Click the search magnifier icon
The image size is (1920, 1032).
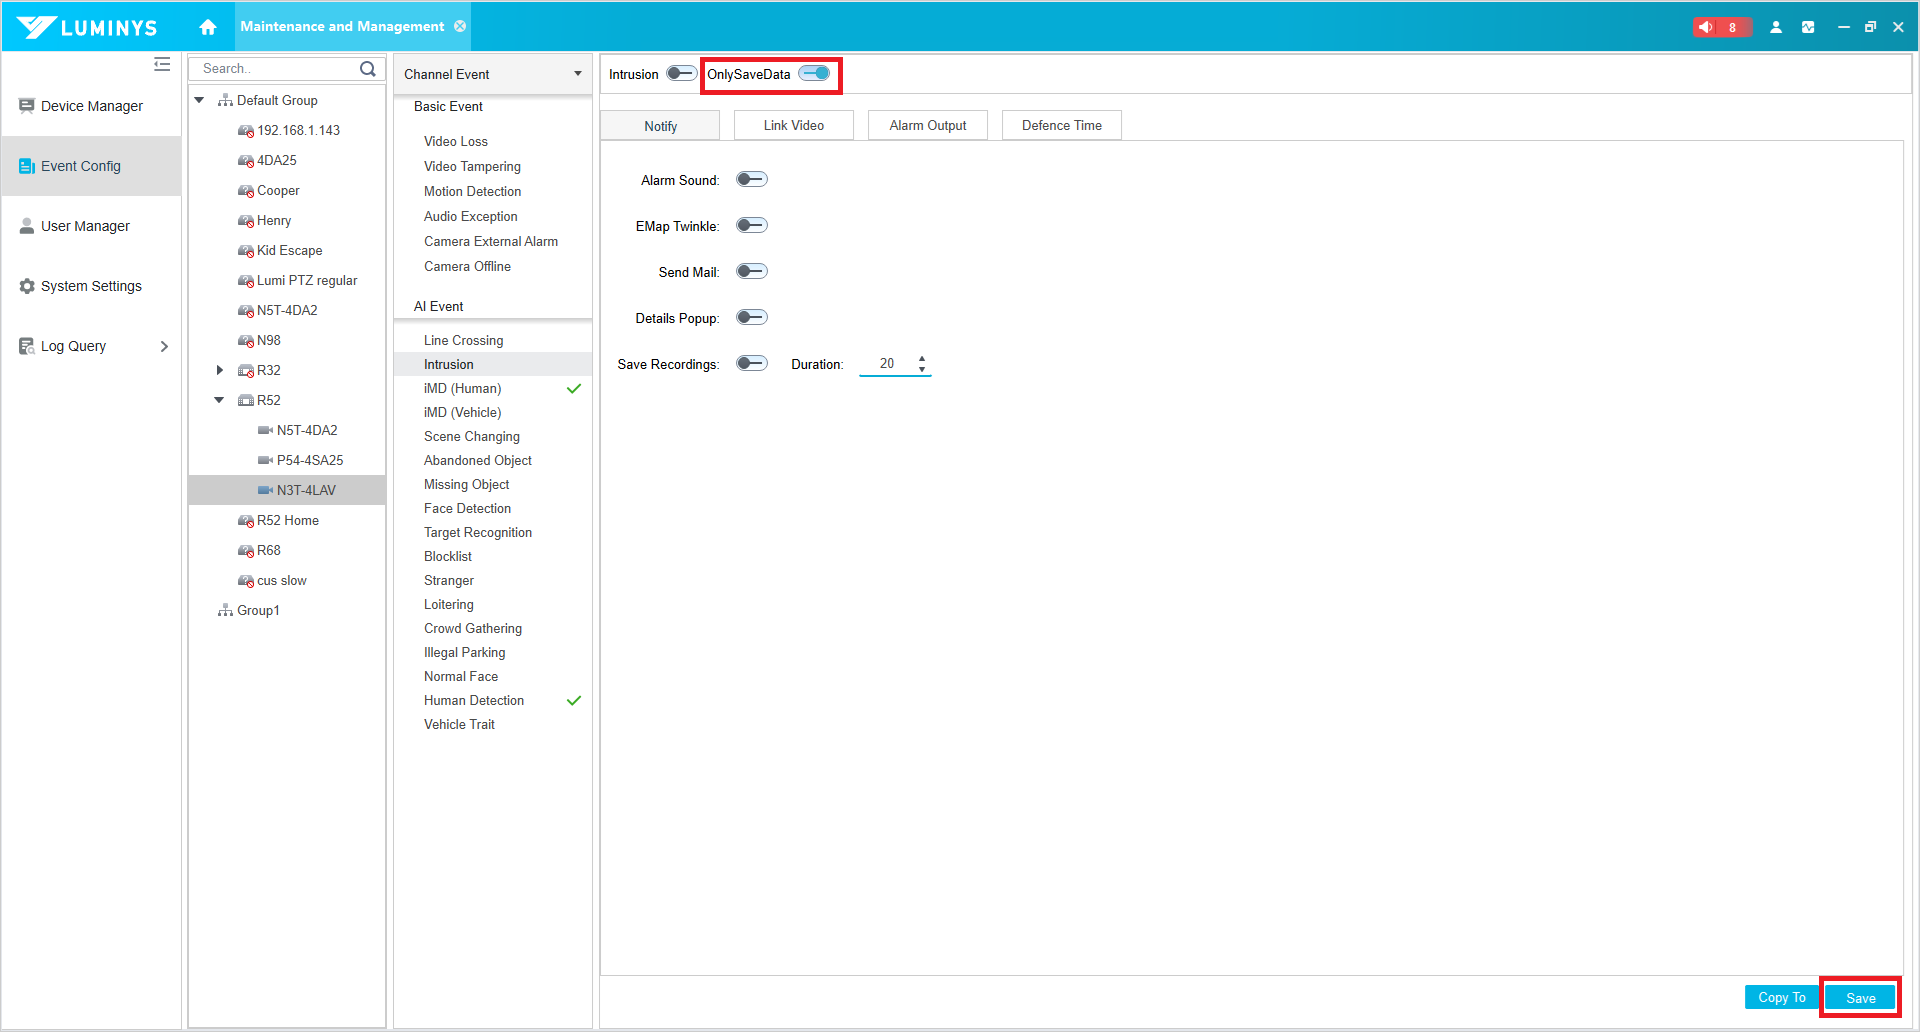[x=368, y=69]
